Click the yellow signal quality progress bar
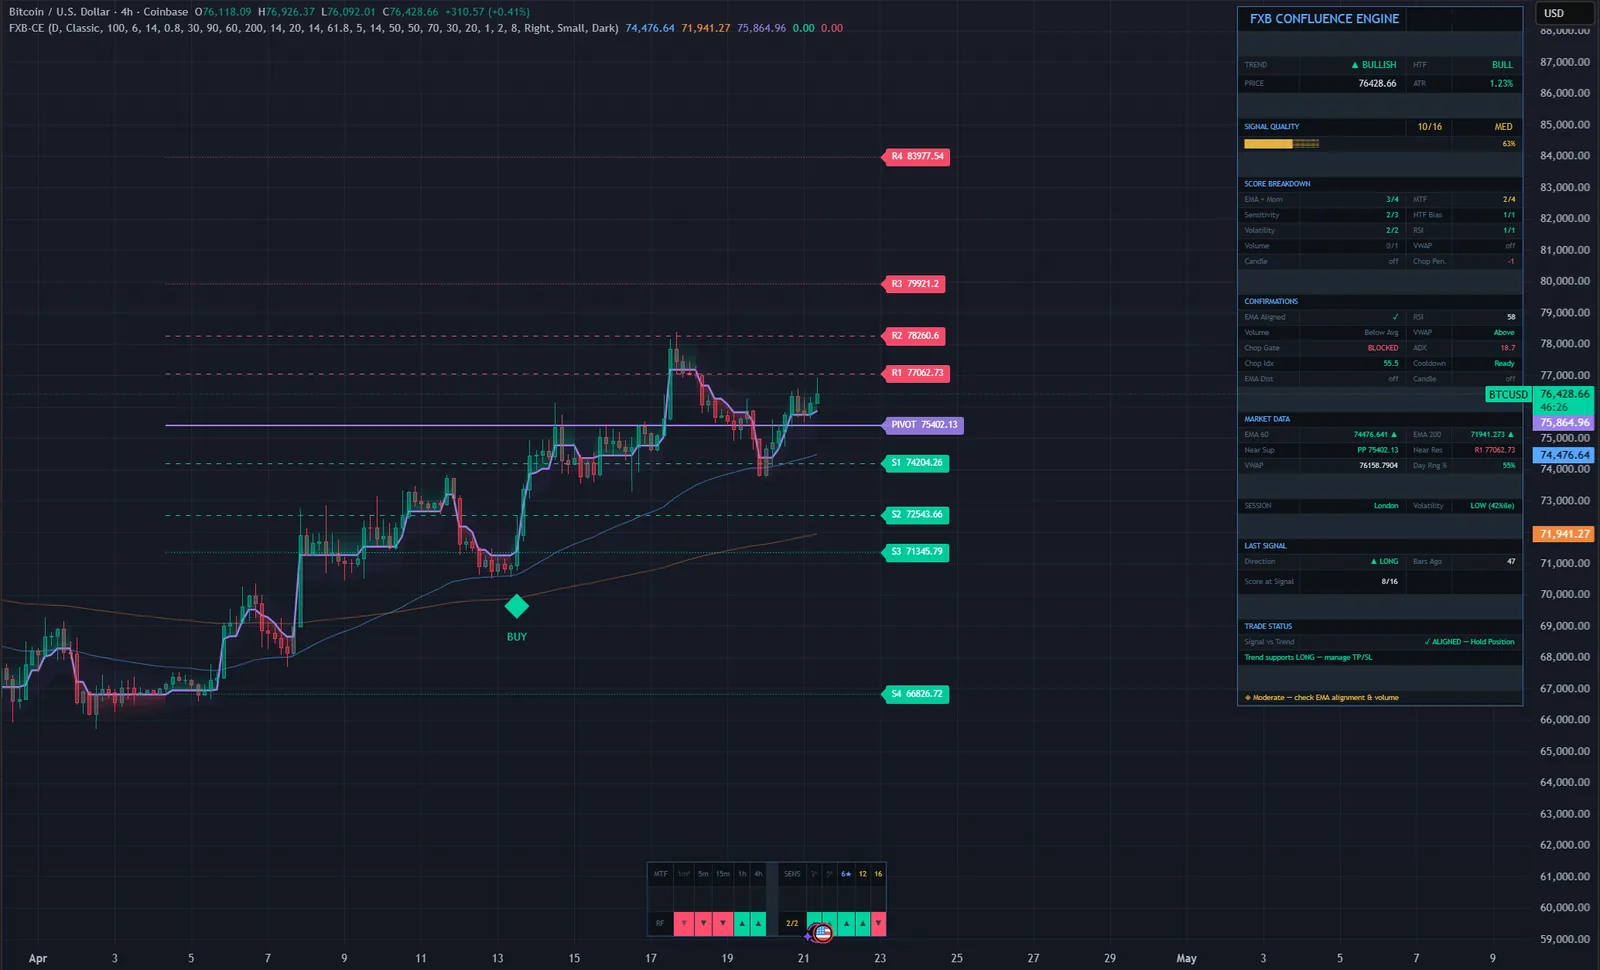 pos(1281,144)
